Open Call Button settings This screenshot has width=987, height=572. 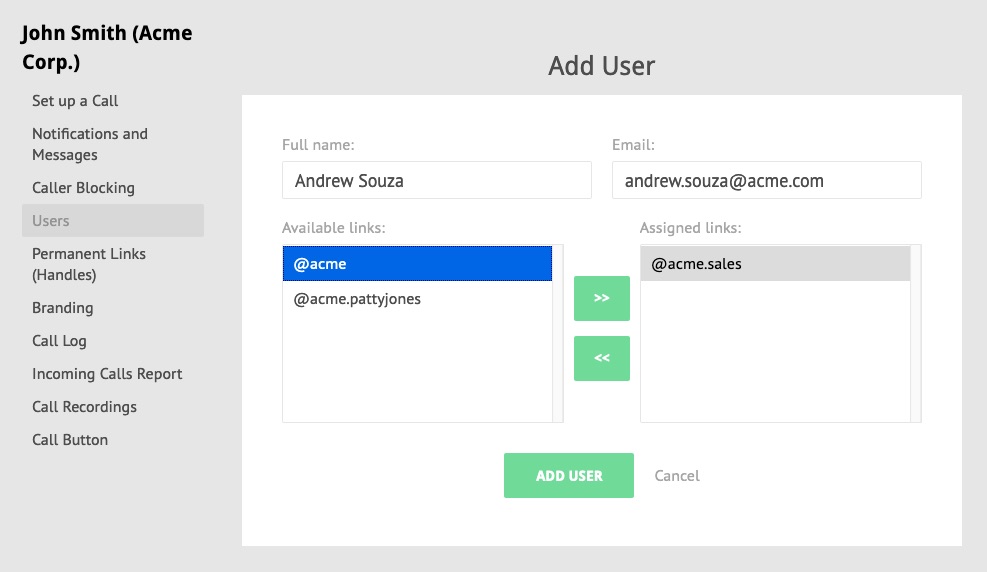coord(70,440)
